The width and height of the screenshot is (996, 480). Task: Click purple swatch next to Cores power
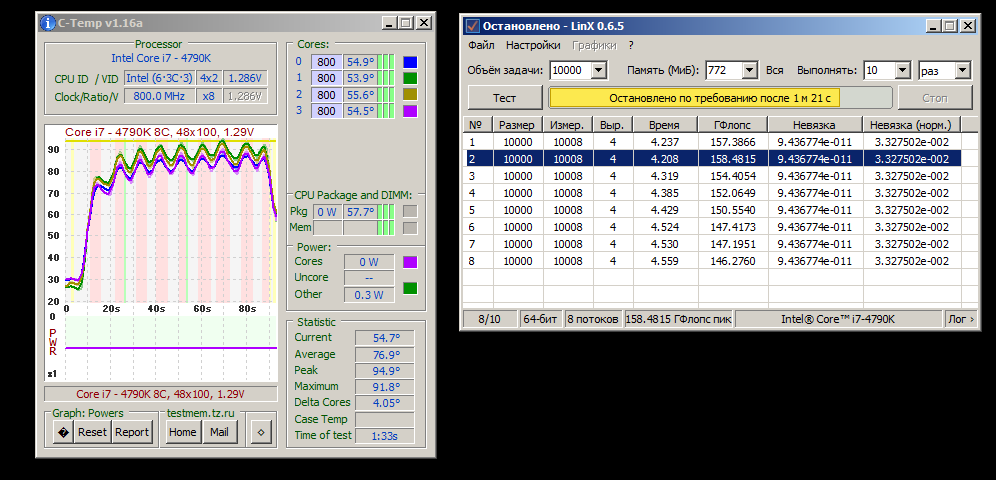(x=410, y=262)
